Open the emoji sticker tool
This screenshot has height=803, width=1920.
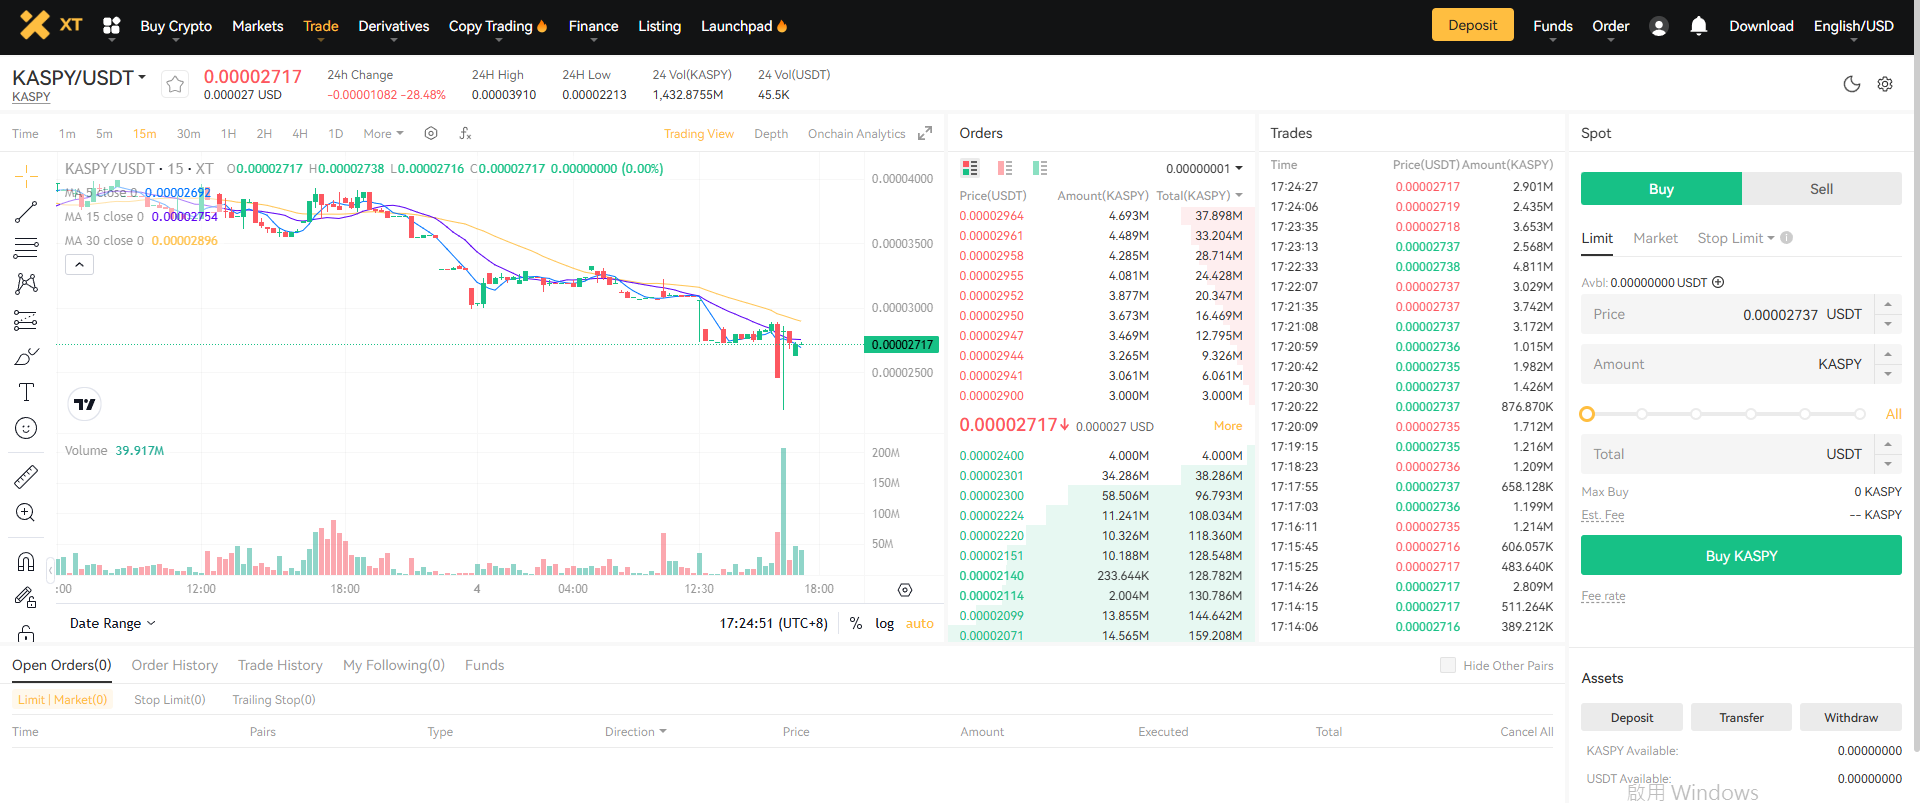tap(27, 428)
